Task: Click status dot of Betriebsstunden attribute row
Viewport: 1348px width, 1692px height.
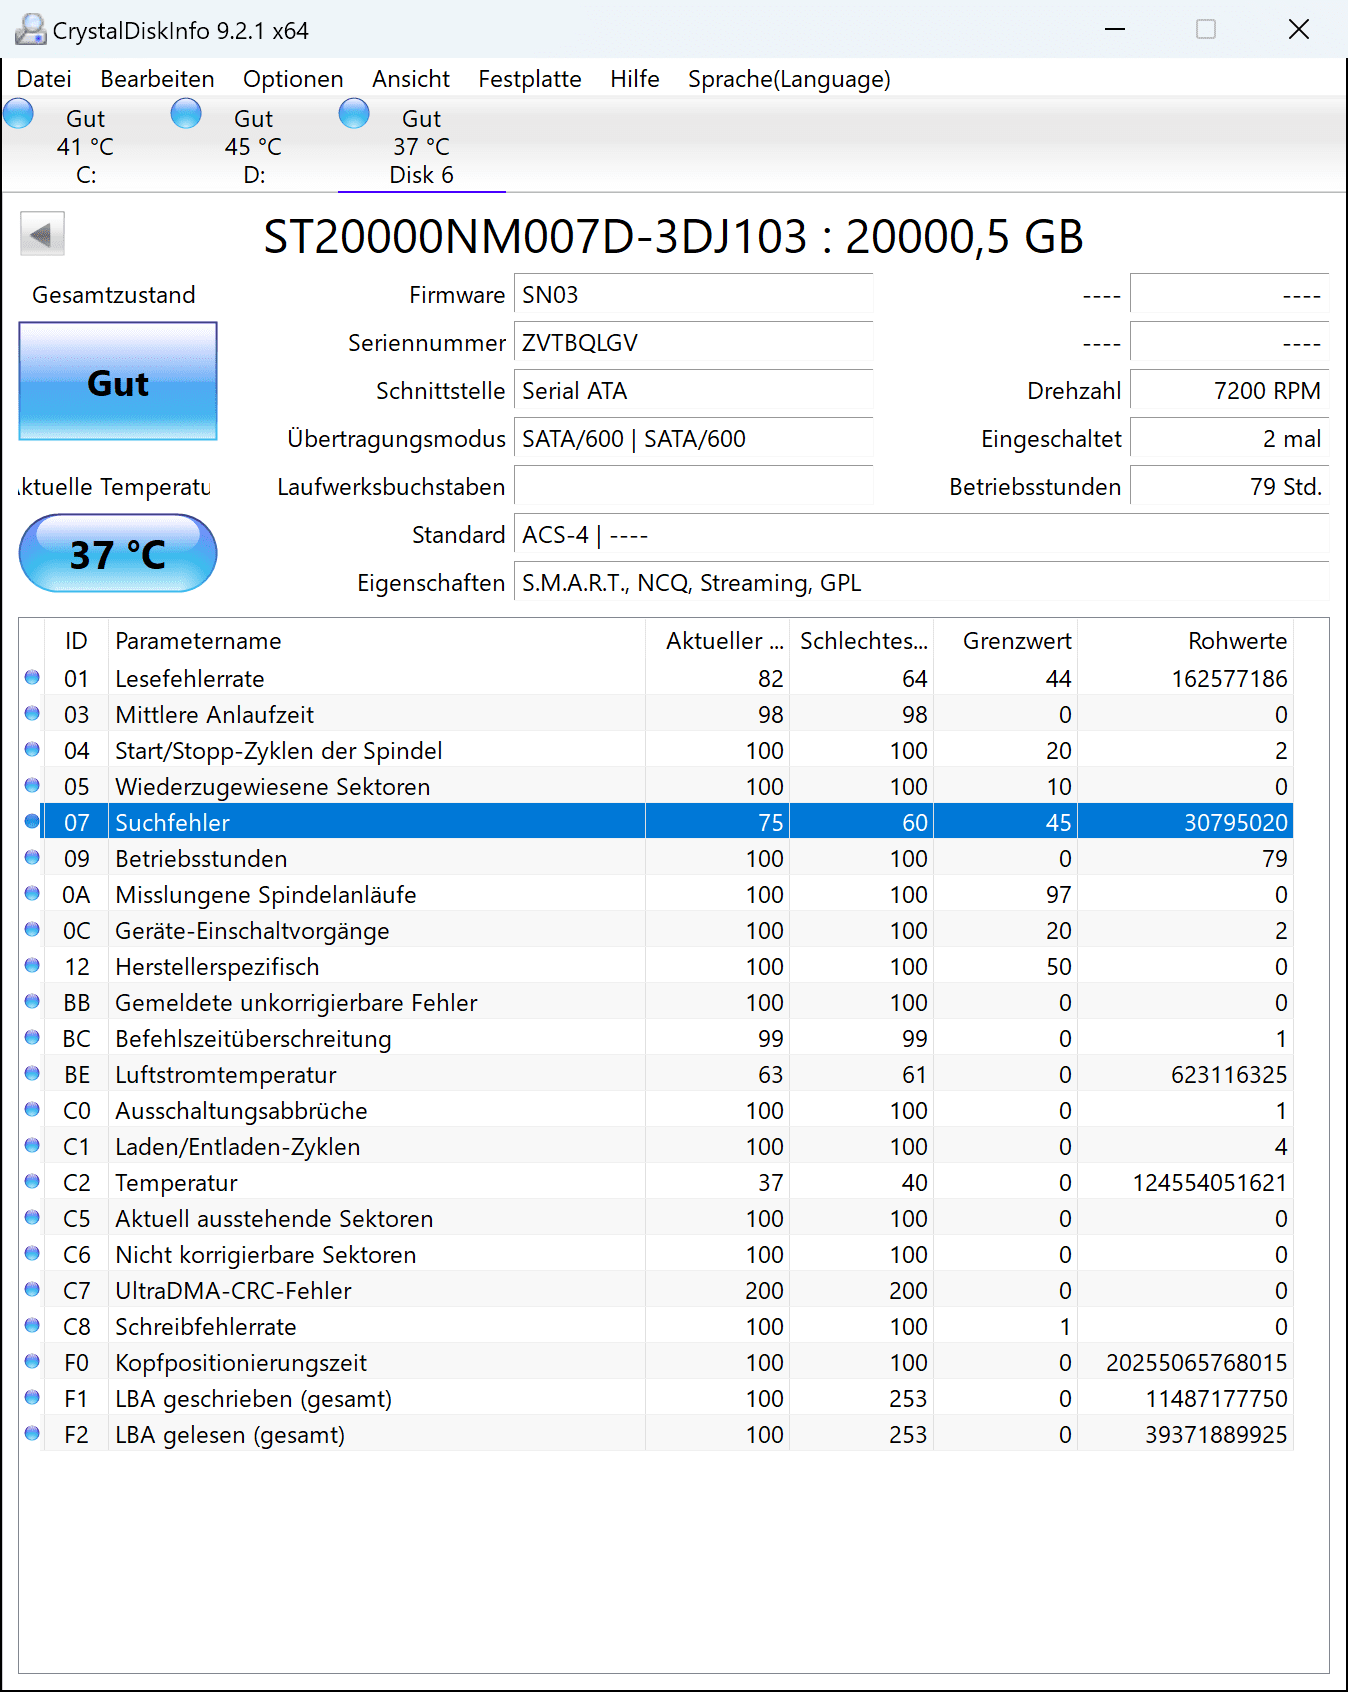Action: (32, 858)
